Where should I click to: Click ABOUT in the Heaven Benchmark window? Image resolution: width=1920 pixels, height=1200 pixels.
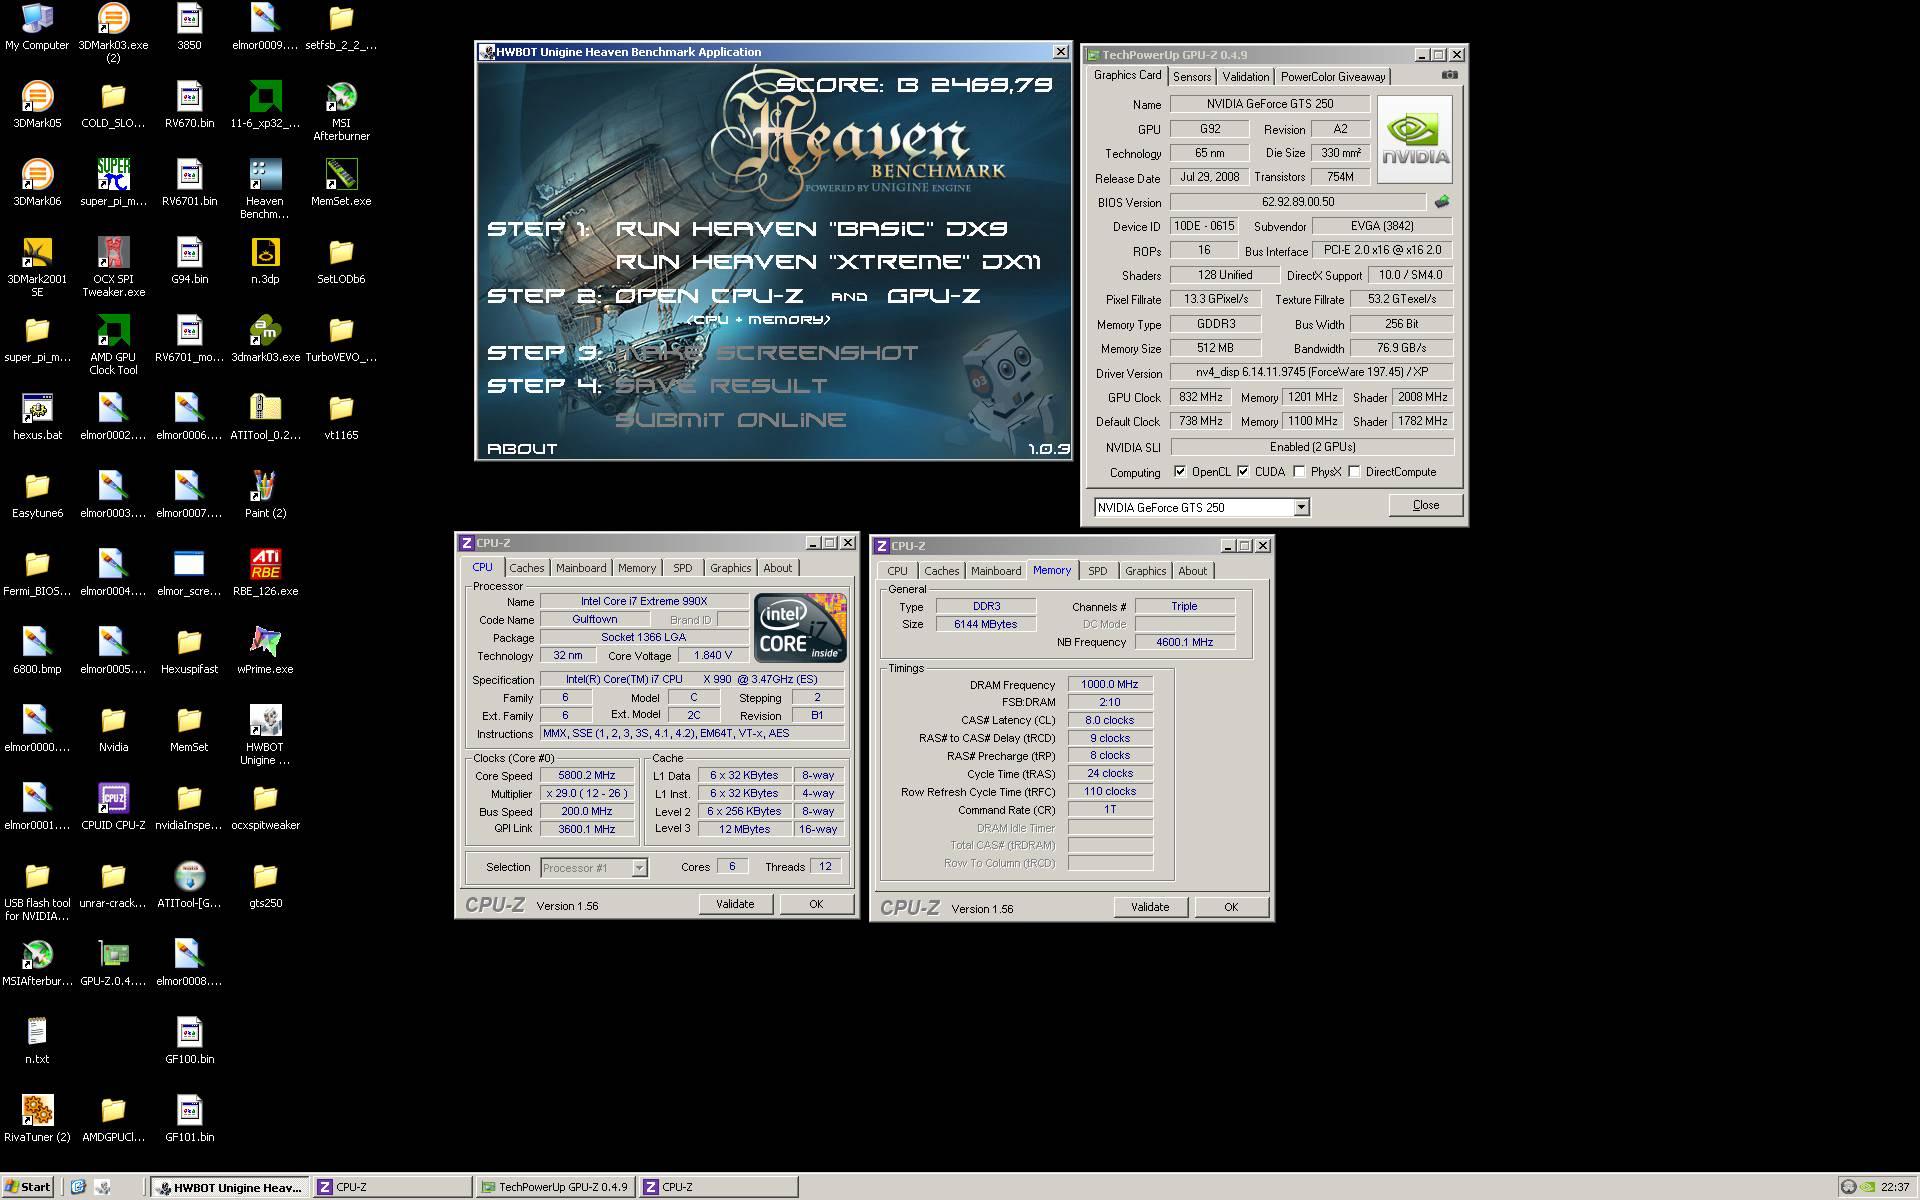tap(522, 449)
